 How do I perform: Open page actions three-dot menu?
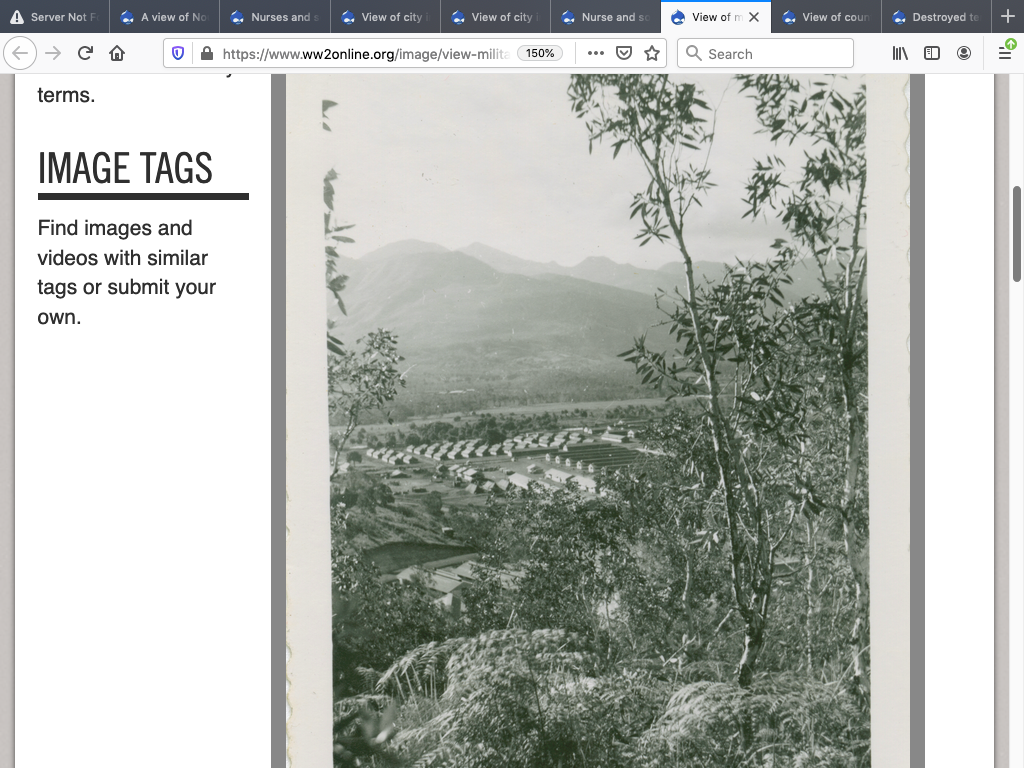[596, 53]
